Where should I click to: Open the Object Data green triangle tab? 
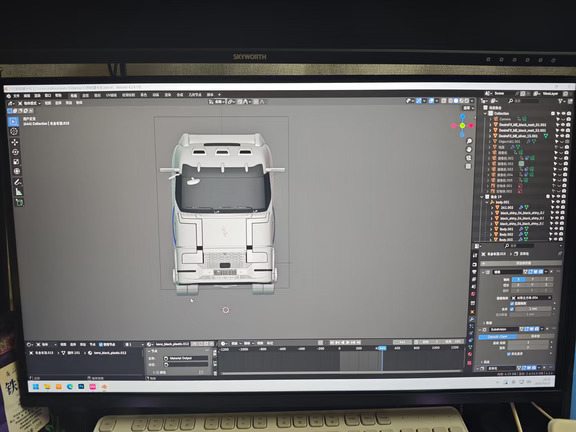471,347
